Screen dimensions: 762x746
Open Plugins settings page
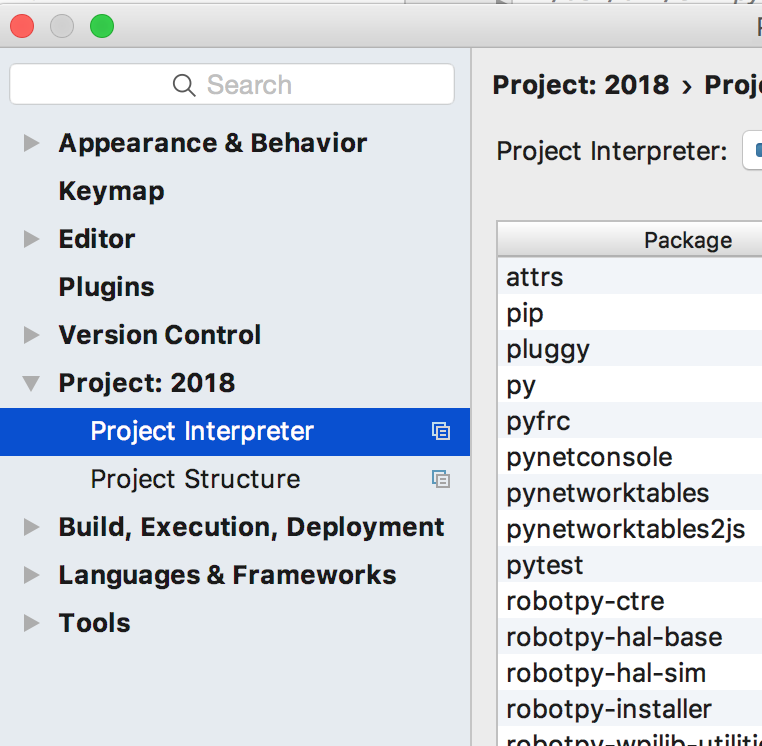[106, 287]
